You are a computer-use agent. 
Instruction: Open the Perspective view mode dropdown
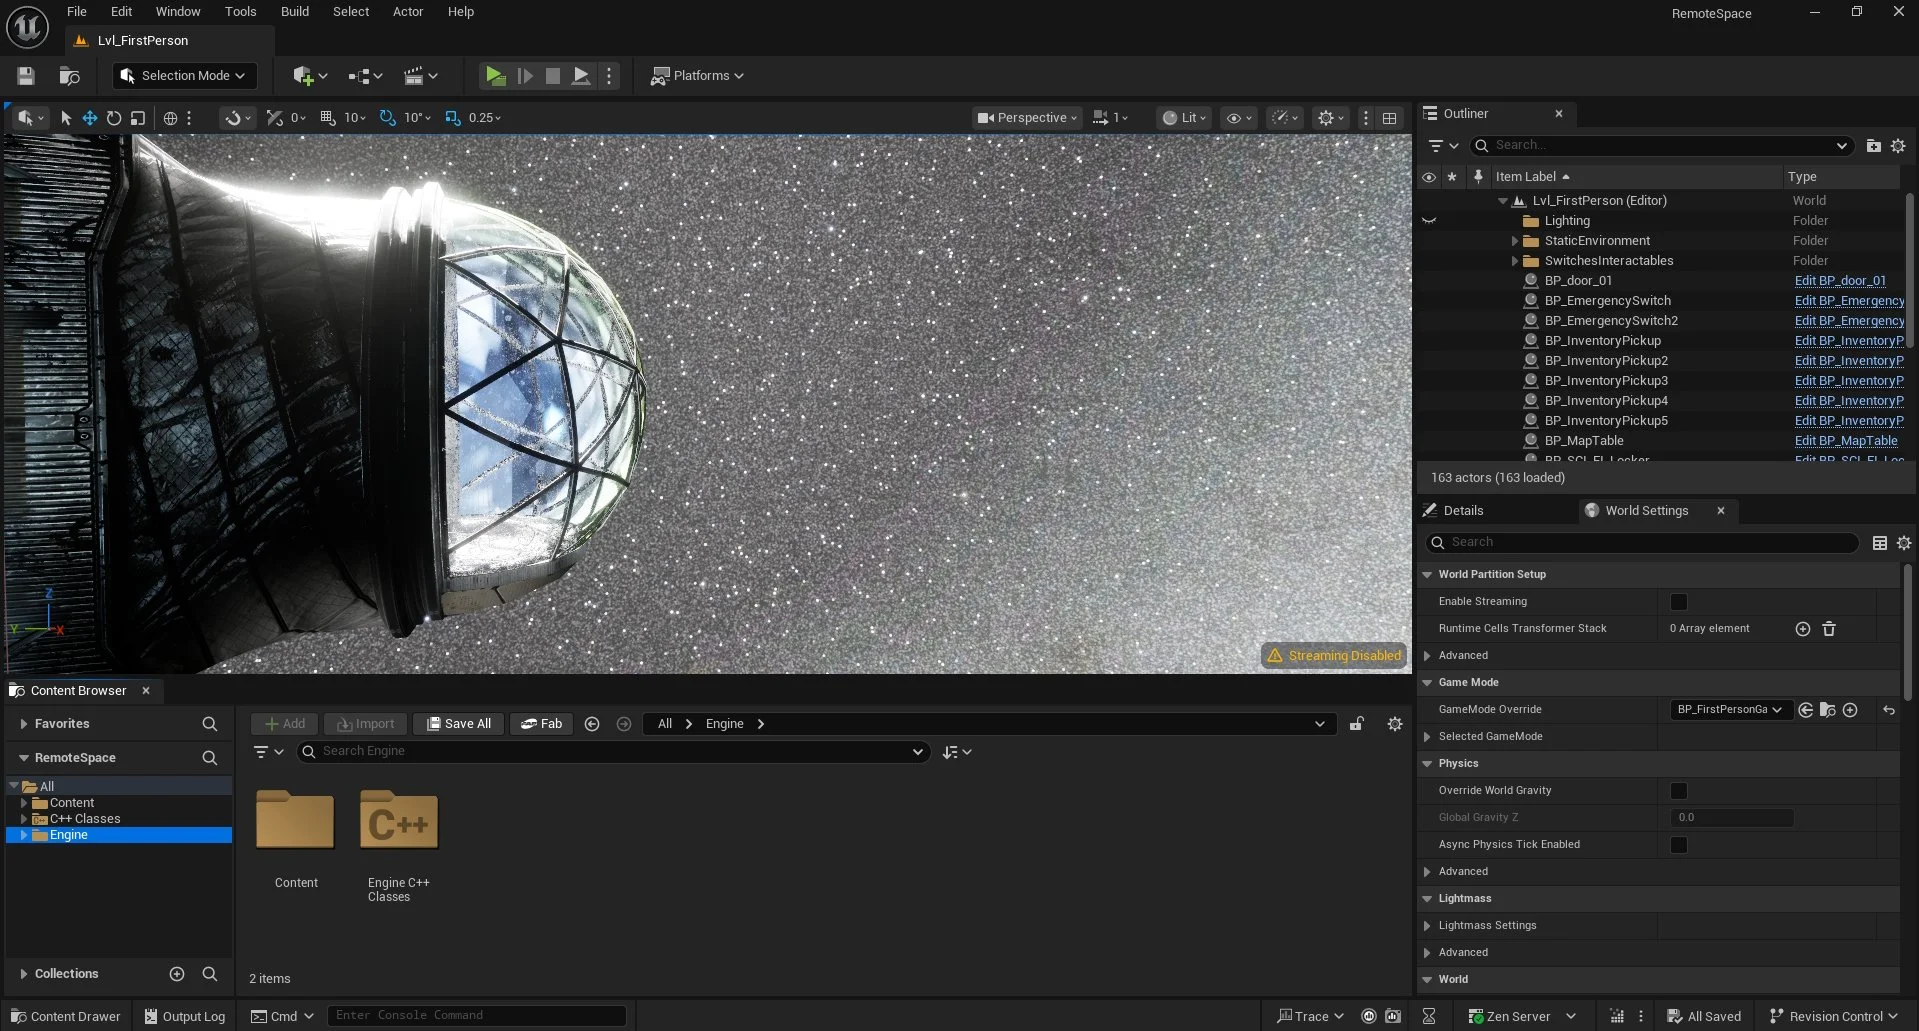pos(1027,118)
